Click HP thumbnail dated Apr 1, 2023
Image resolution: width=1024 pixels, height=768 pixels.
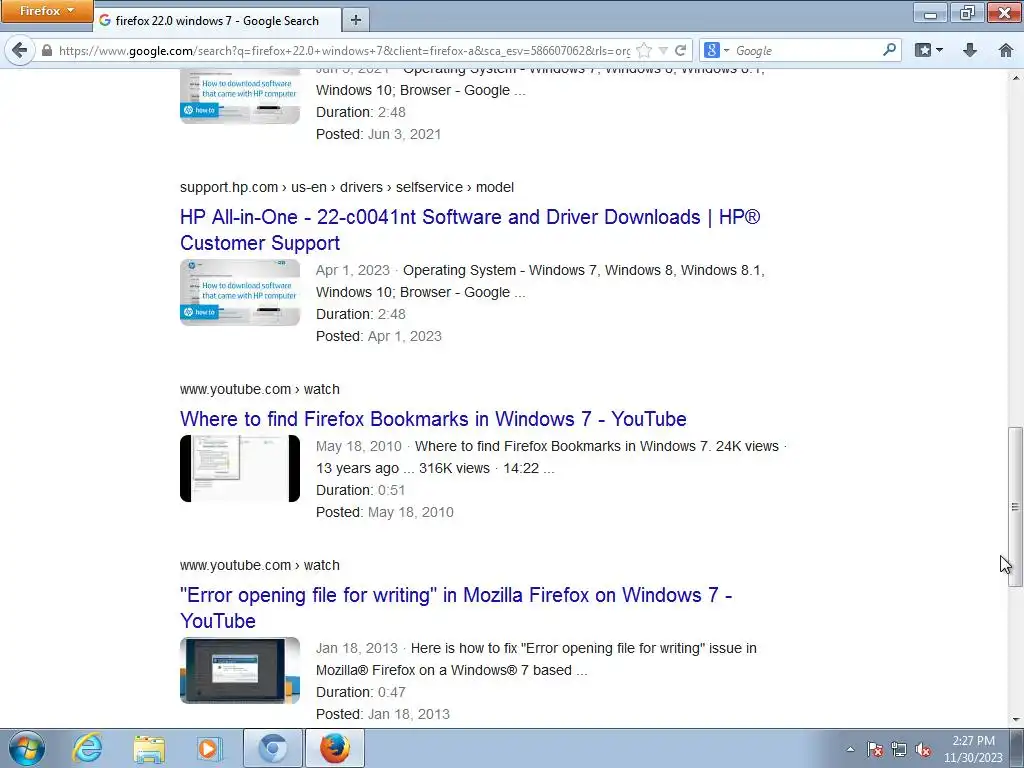(240, 293)
